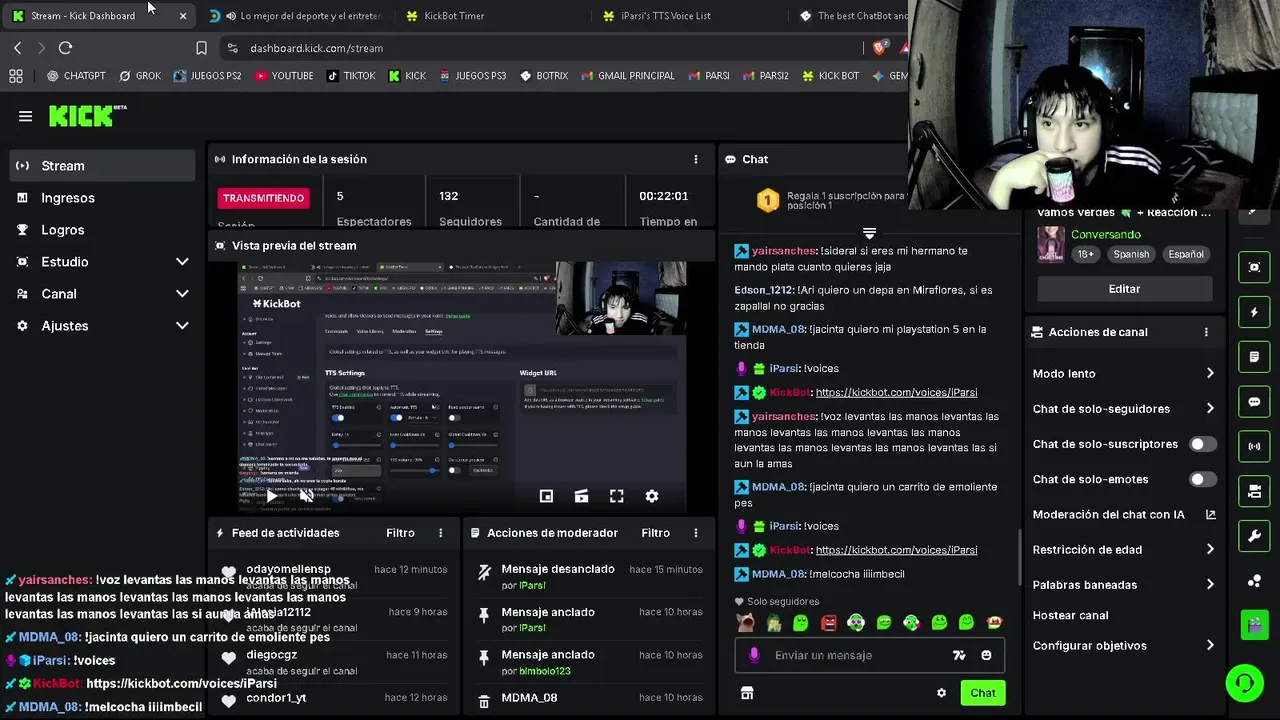The width and height of the screenshot is (1280, 720).
Task: Open activity feed three-dot menu
Action: 440,533
